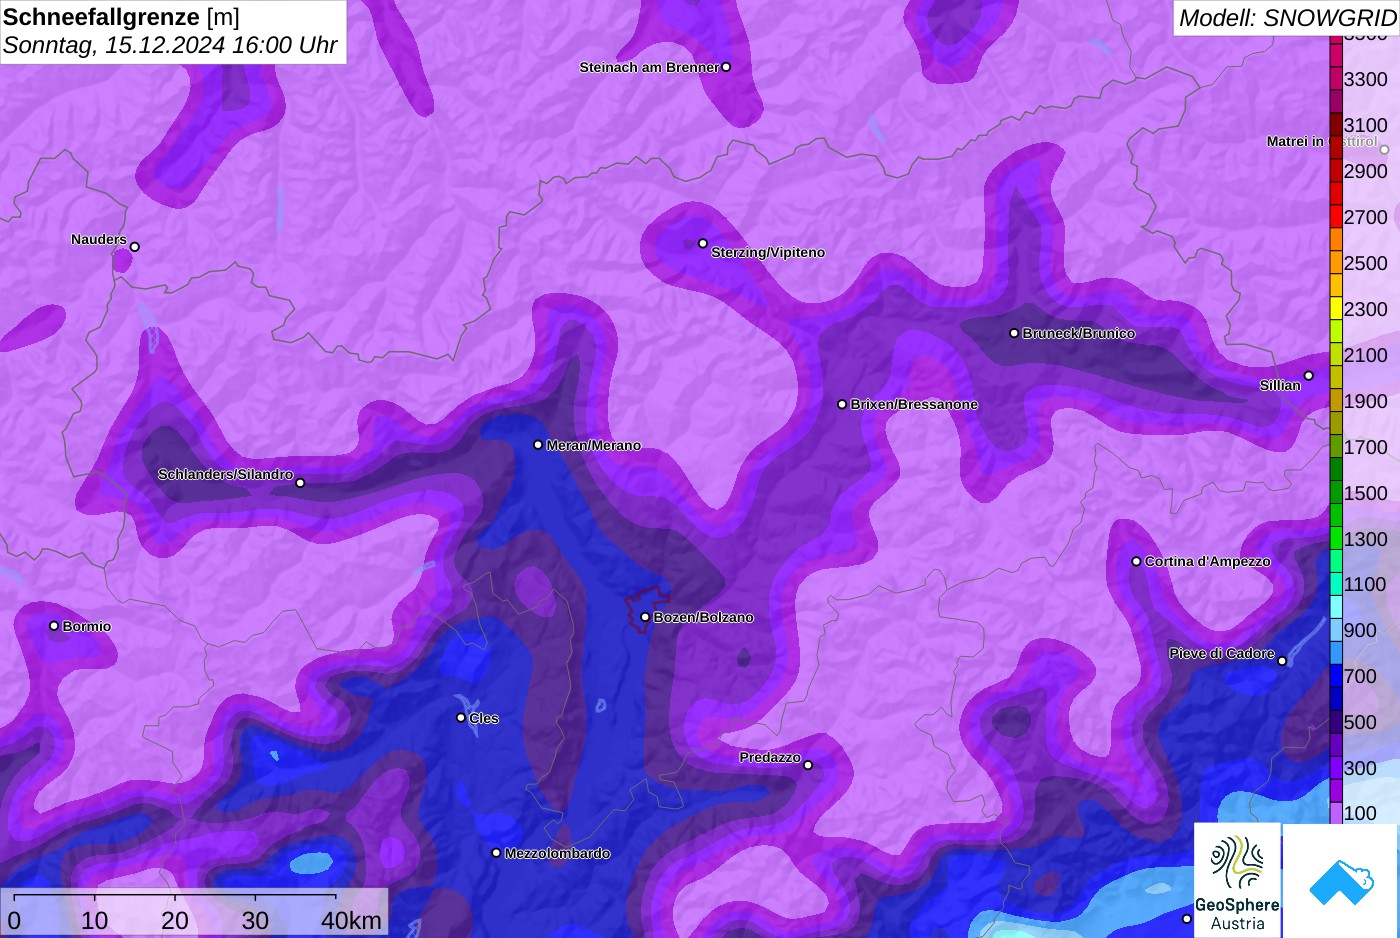Click the Nauders location marker dot
The image size is (1400, 938).
(135, 247)
